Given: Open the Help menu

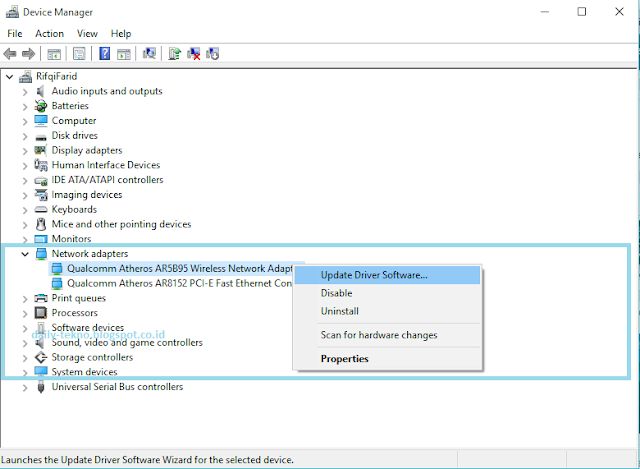Looking at the screenshot, I should pos(121,33).
